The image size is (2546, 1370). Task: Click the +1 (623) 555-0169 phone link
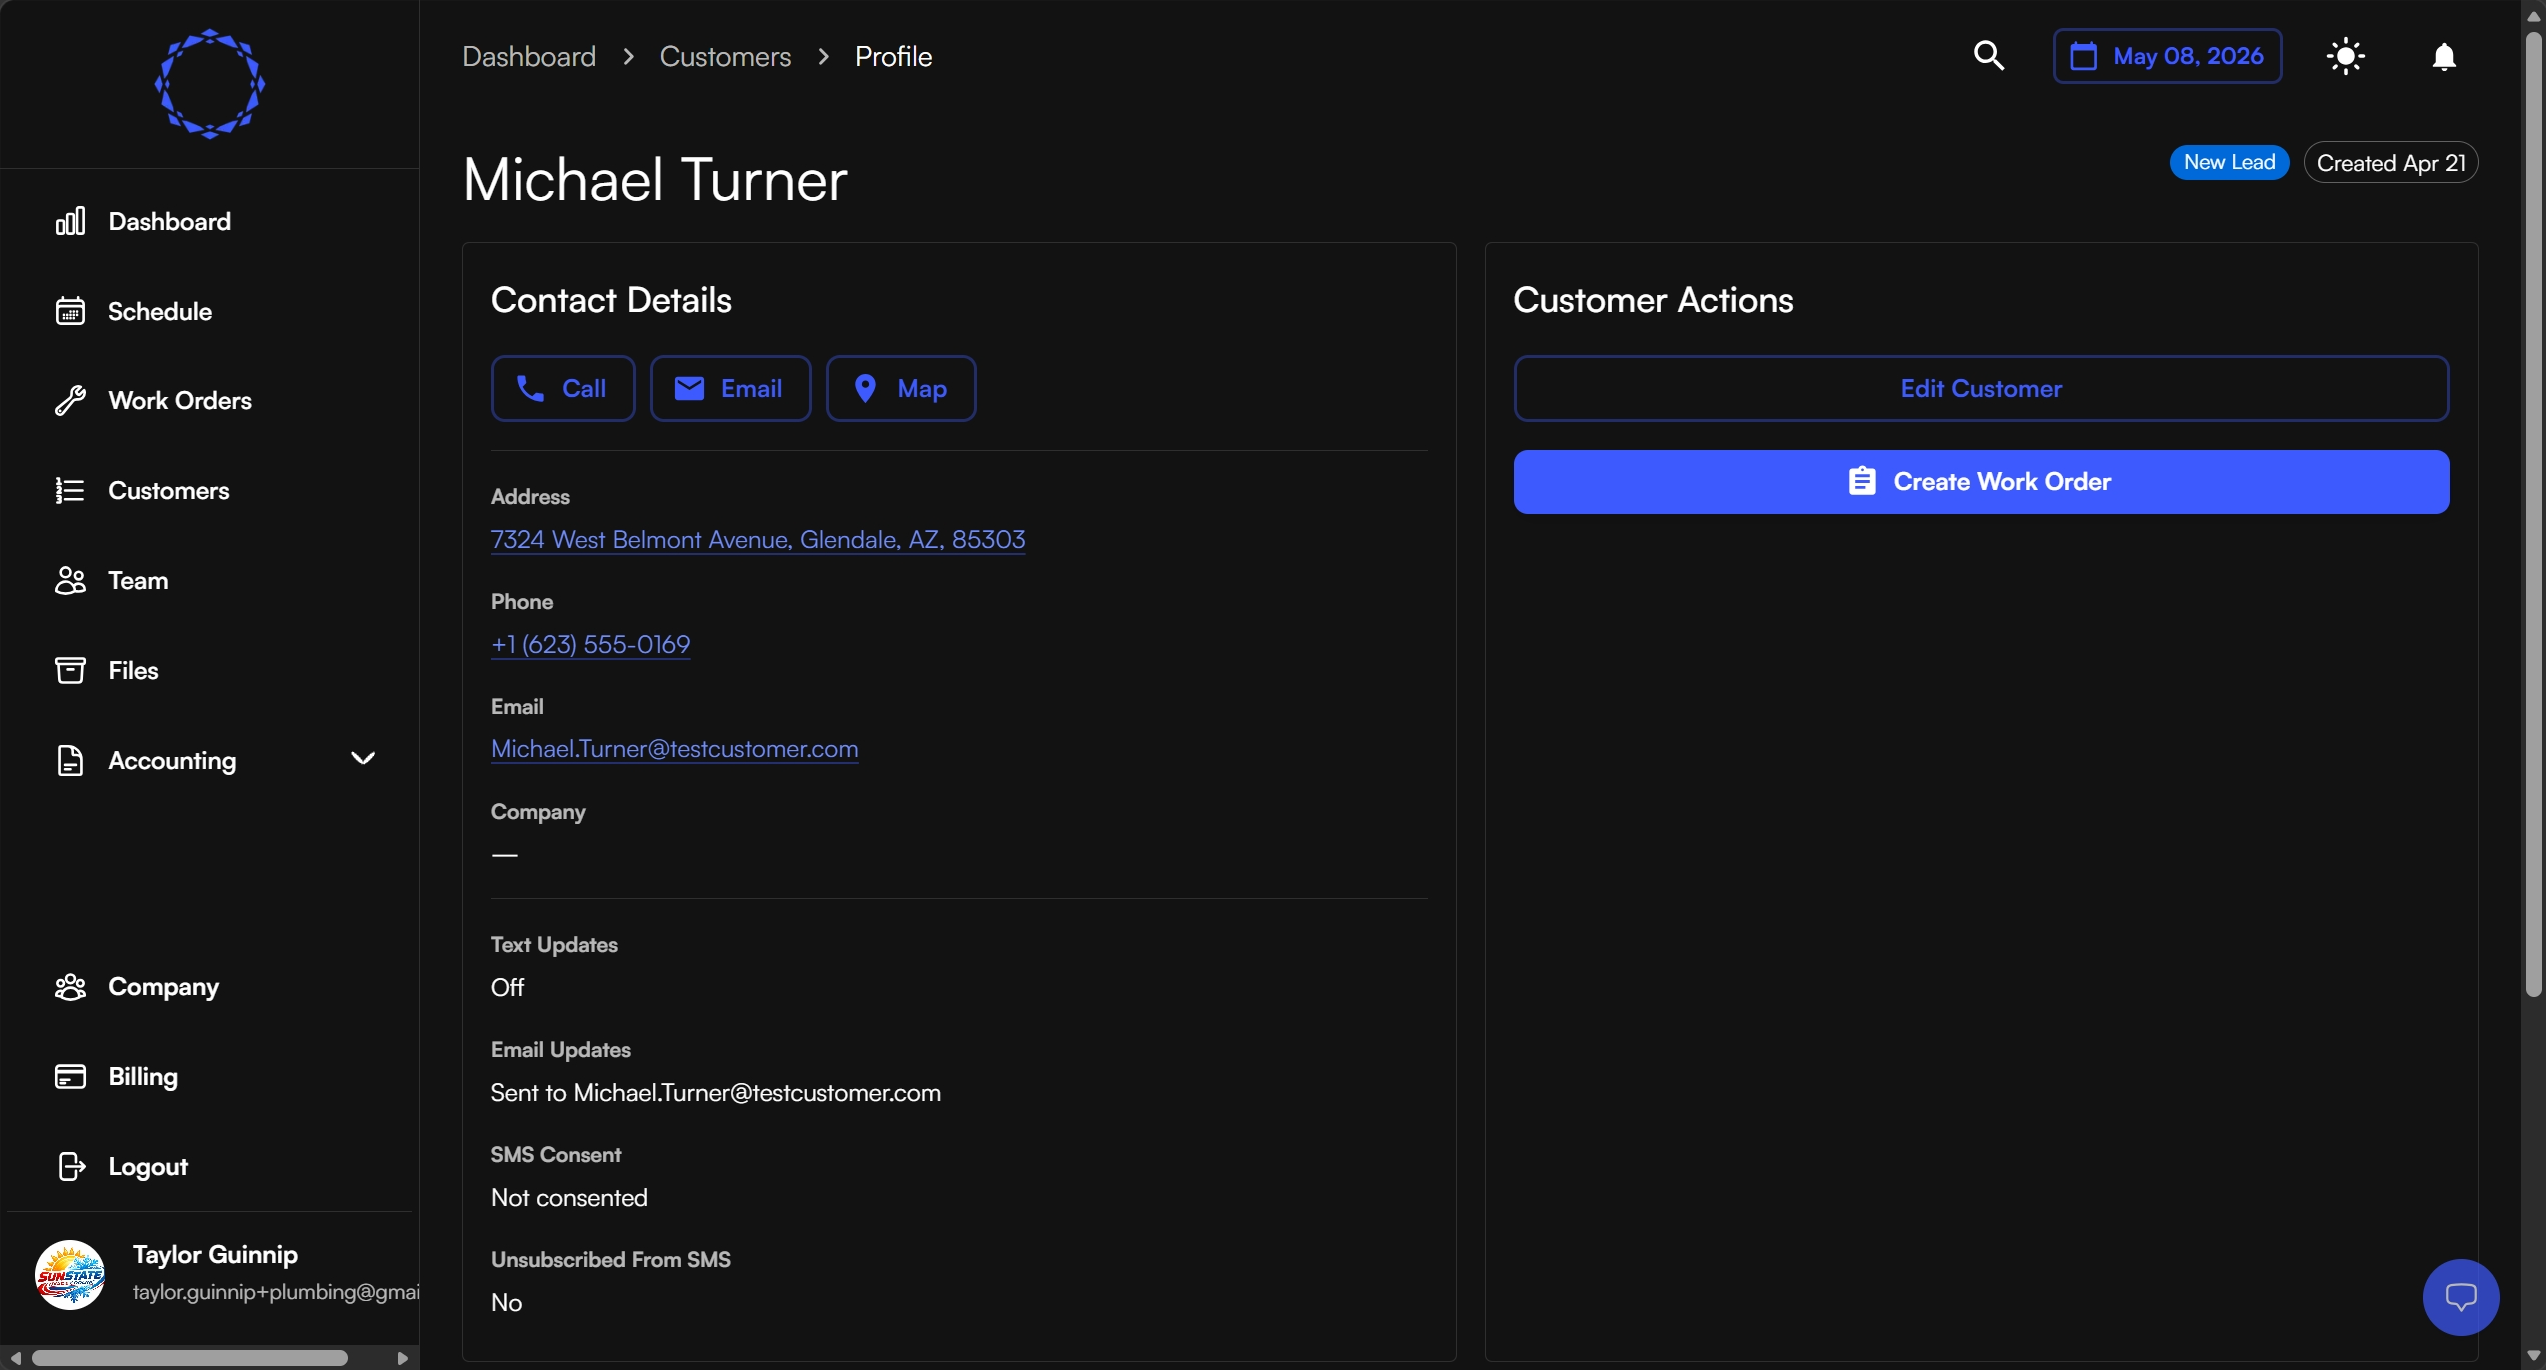[590, 645]
